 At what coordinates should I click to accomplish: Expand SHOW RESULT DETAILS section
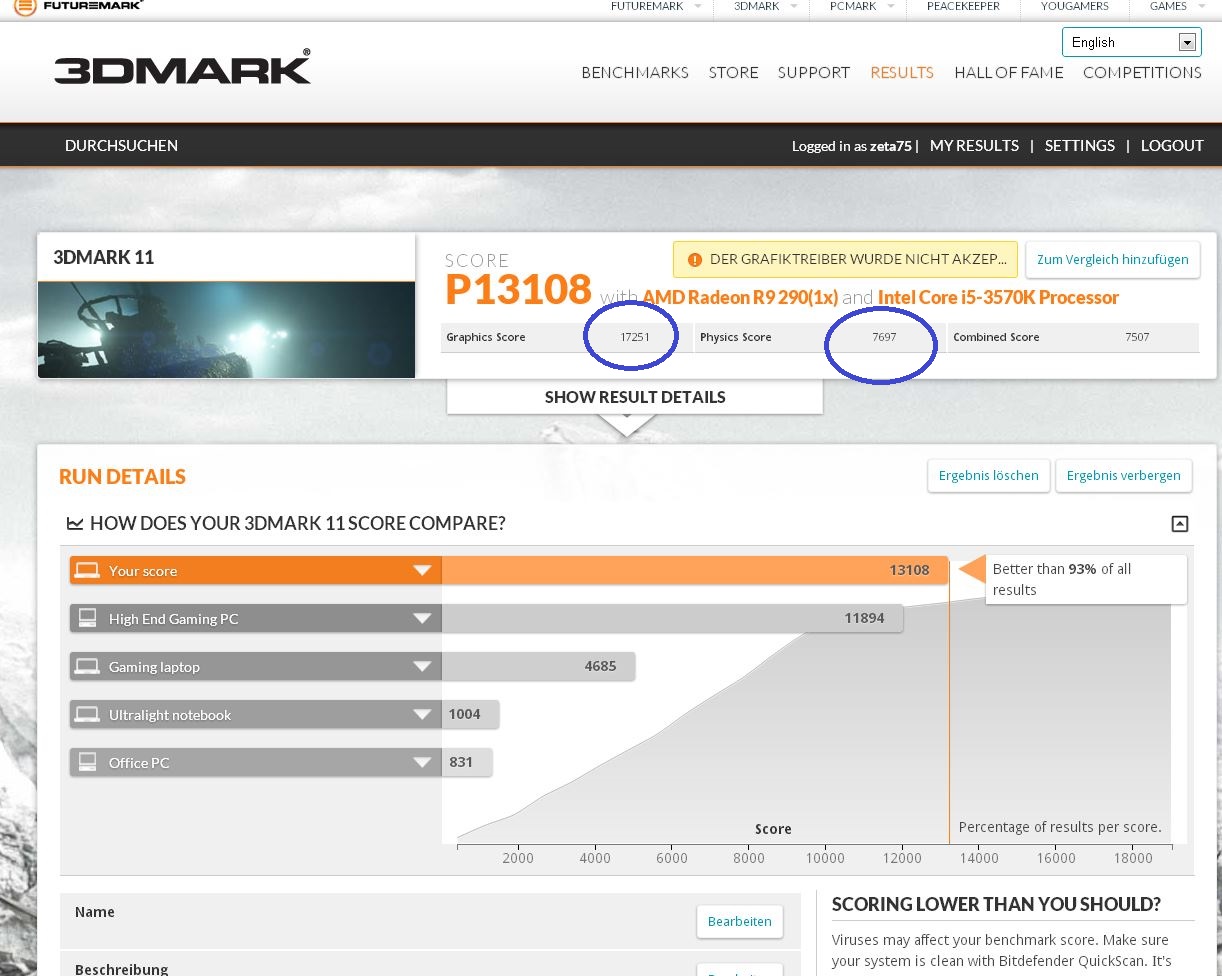coord(635,397)
